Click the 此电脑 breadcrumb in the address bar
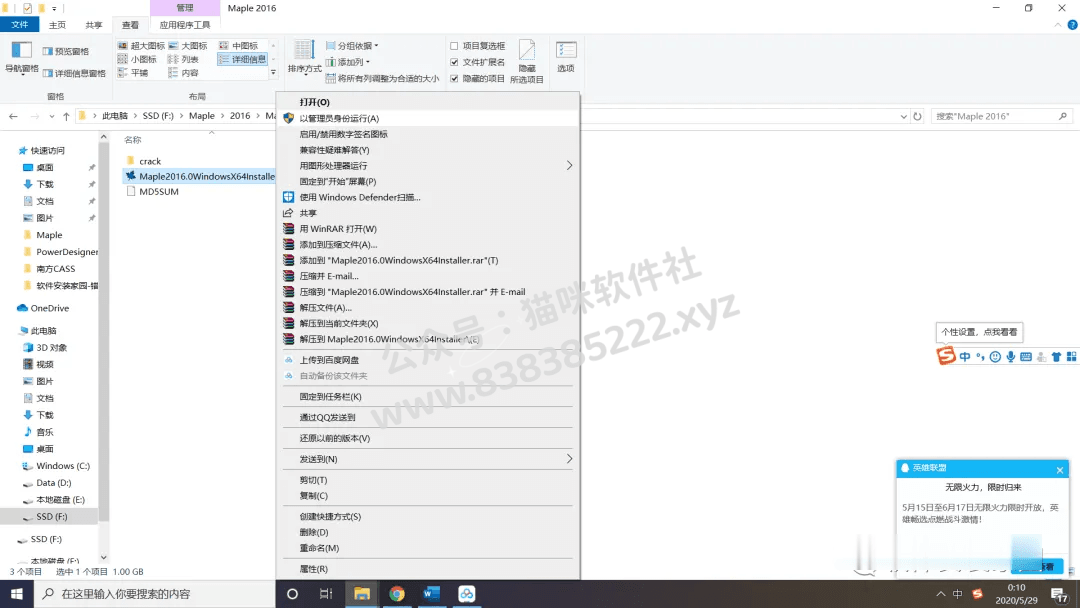 [115, 116]
